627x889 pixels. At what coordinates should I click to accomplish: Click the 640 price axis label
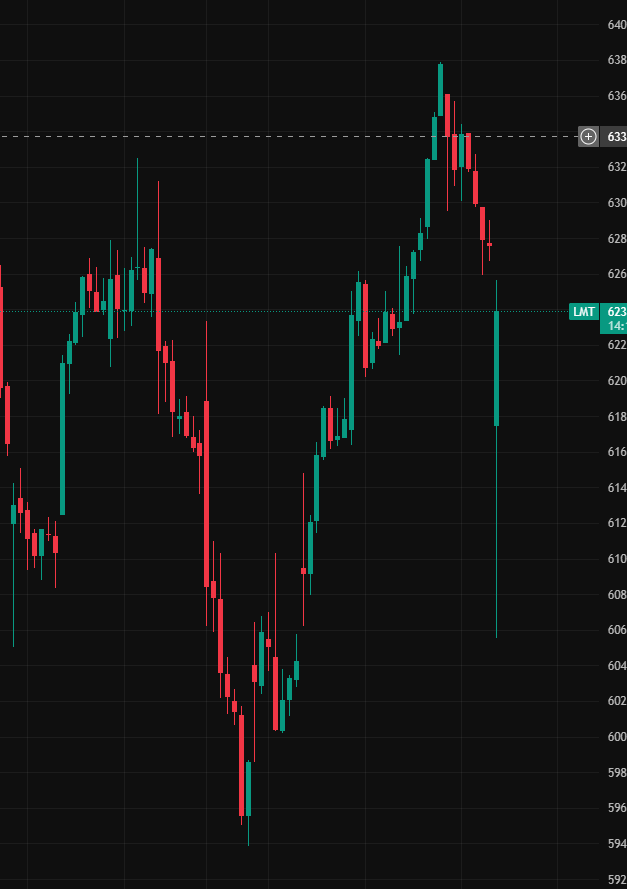tap(616, 25)
